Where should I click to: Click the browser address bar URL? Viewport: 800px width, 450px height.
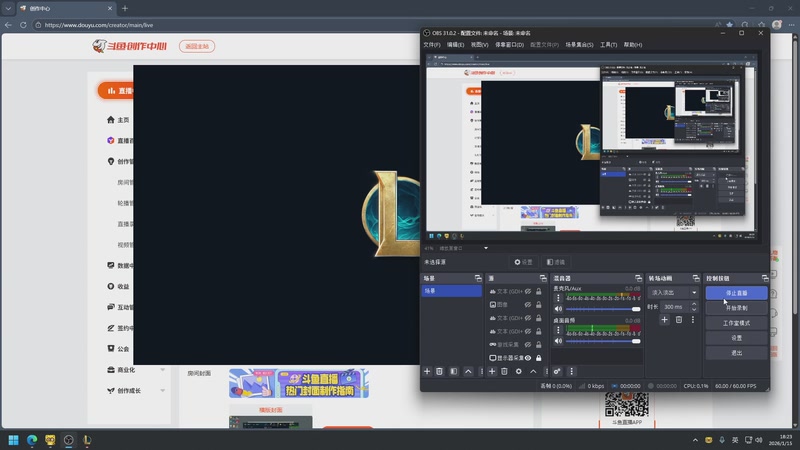pos(99,25)
